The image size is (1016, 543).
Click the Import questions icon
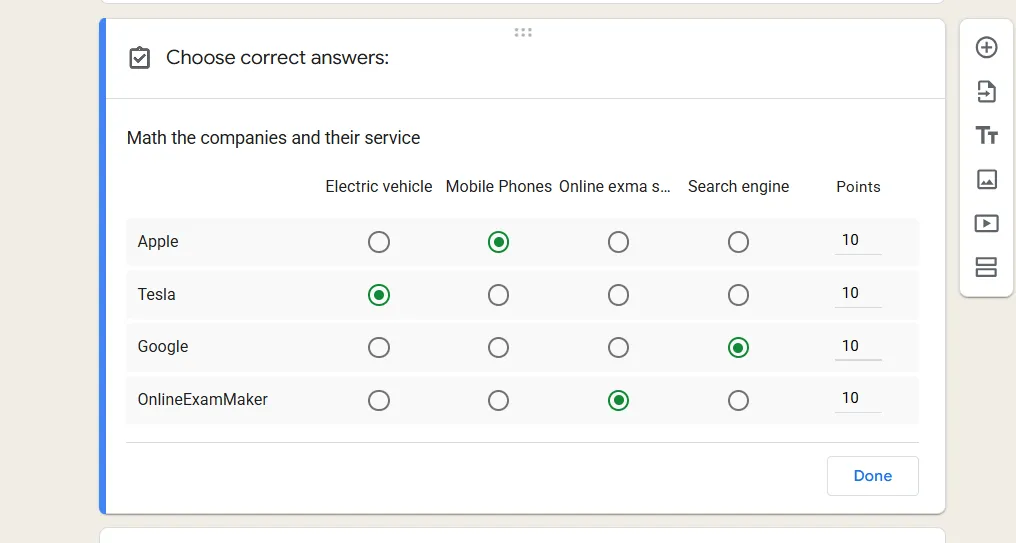click(986, 91)
